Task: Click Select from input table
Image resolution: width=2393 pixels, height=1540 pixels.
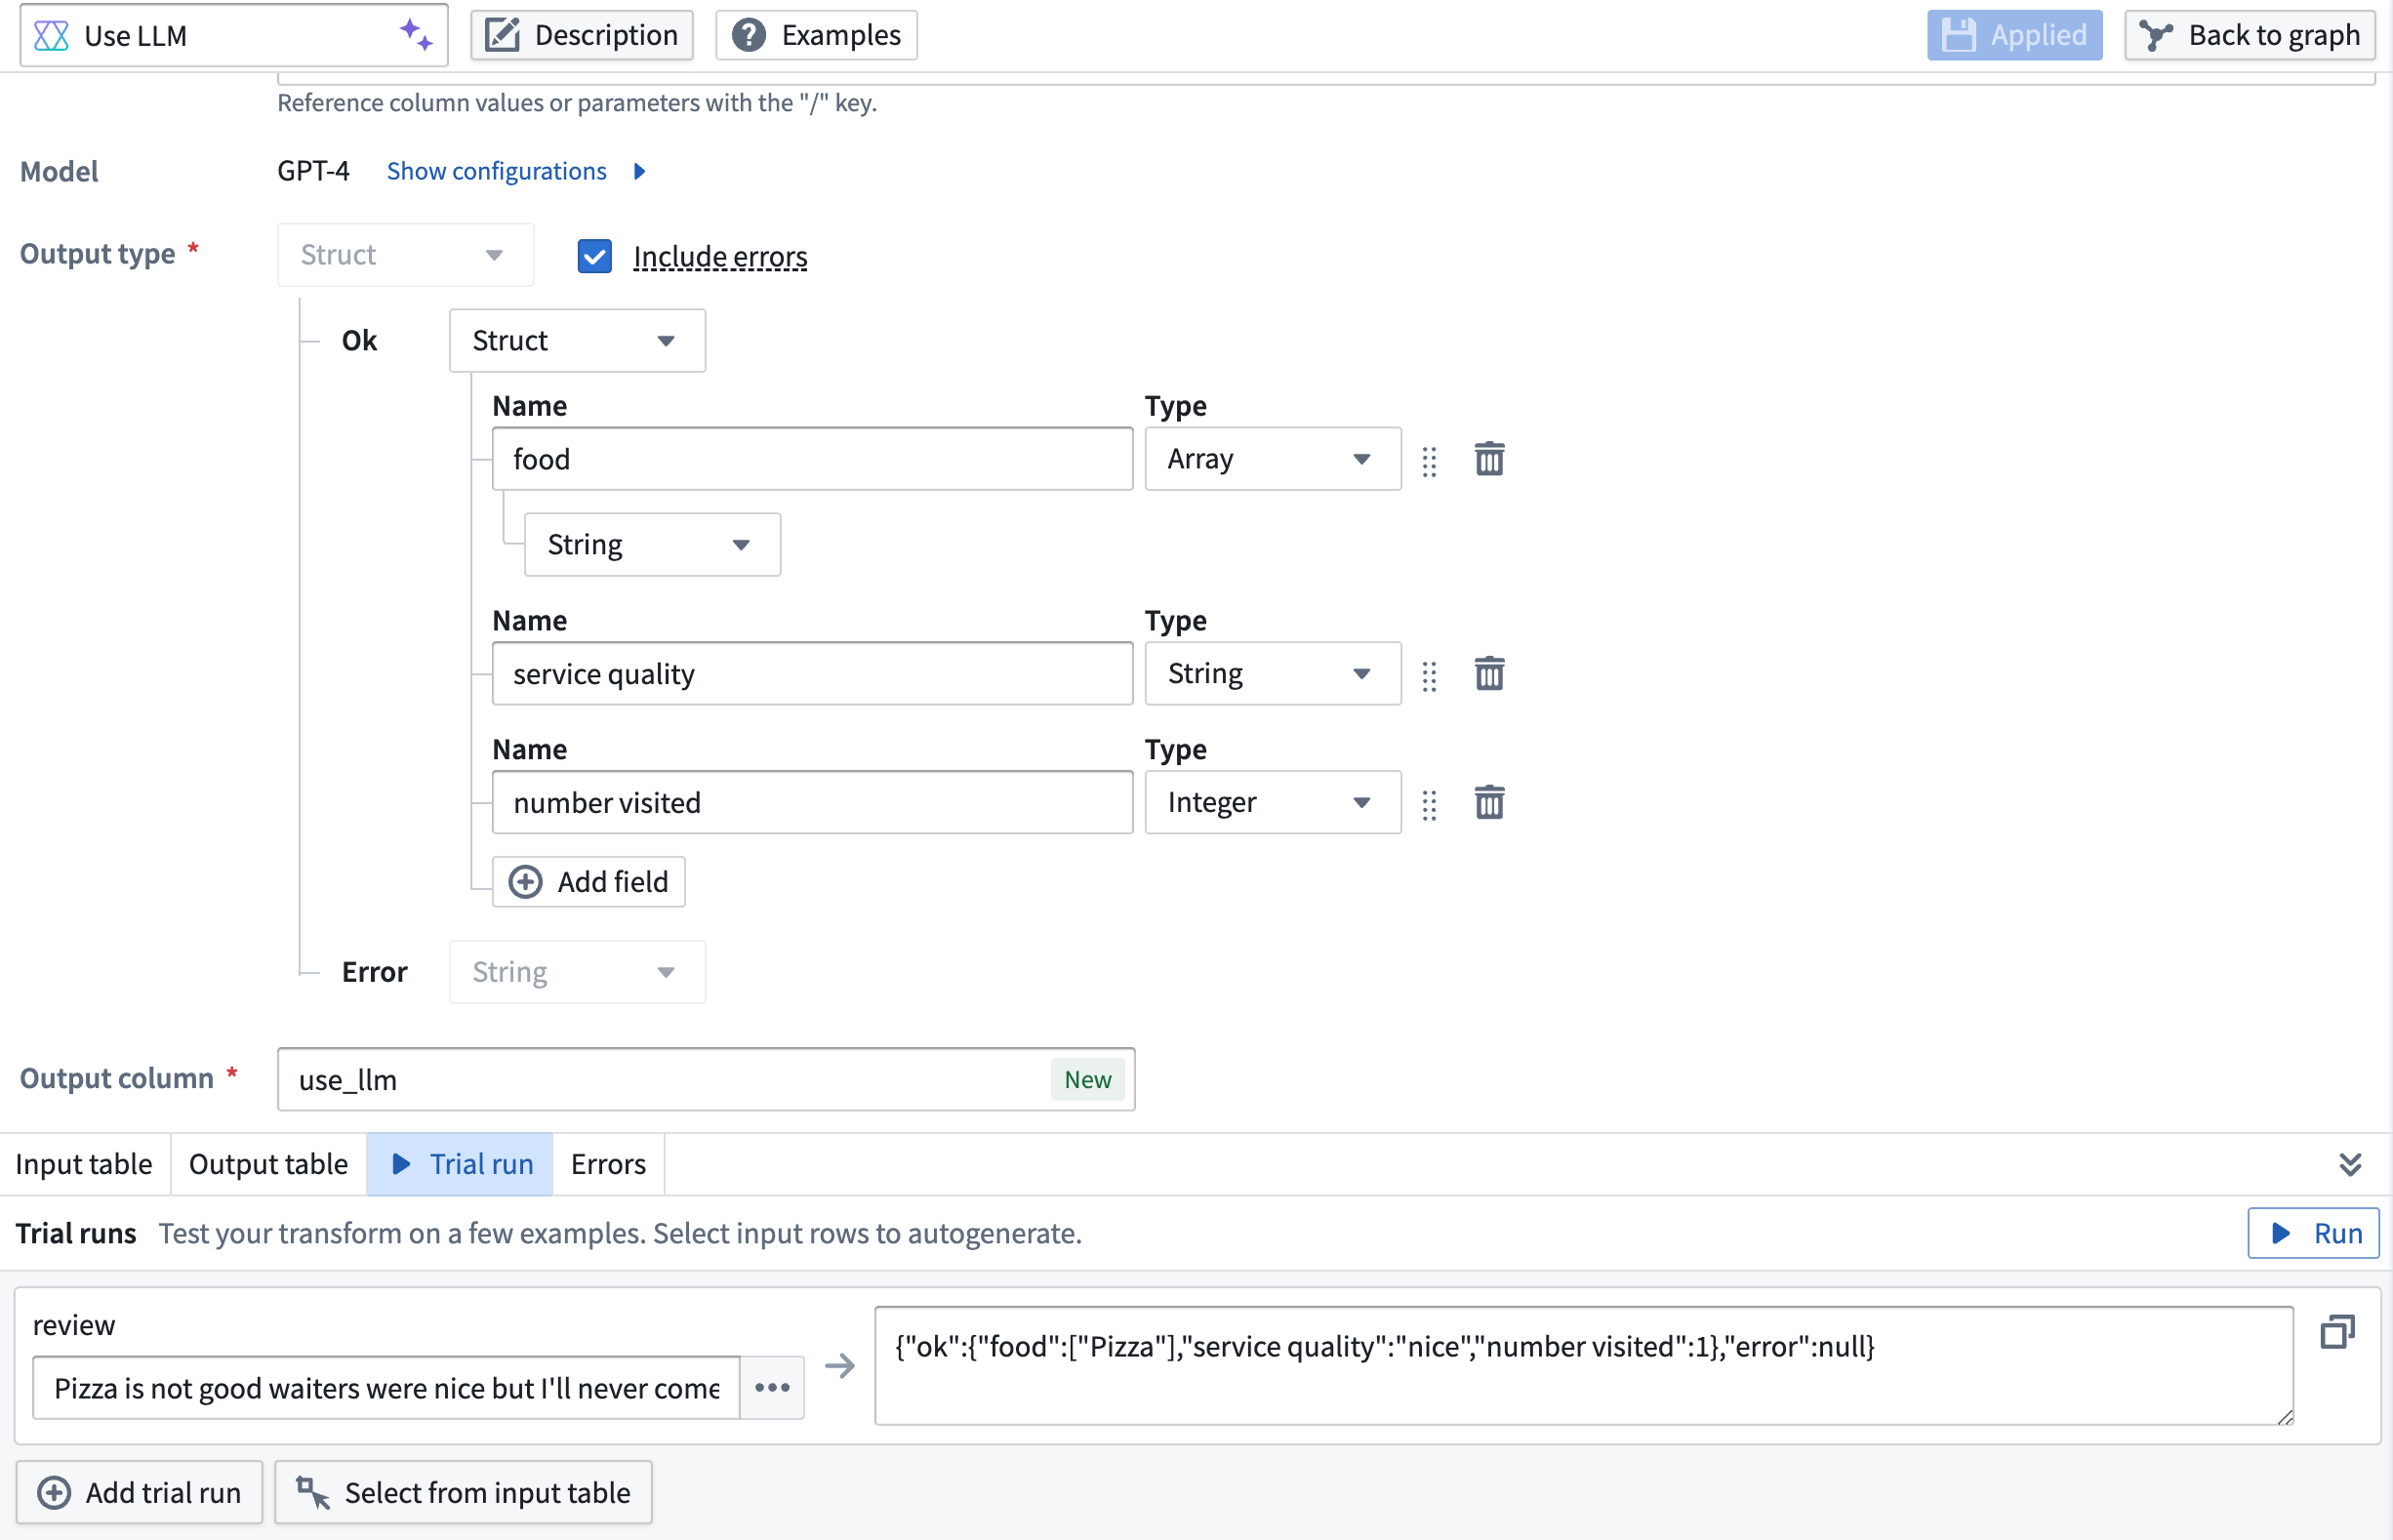Action: coord(463,1493)
